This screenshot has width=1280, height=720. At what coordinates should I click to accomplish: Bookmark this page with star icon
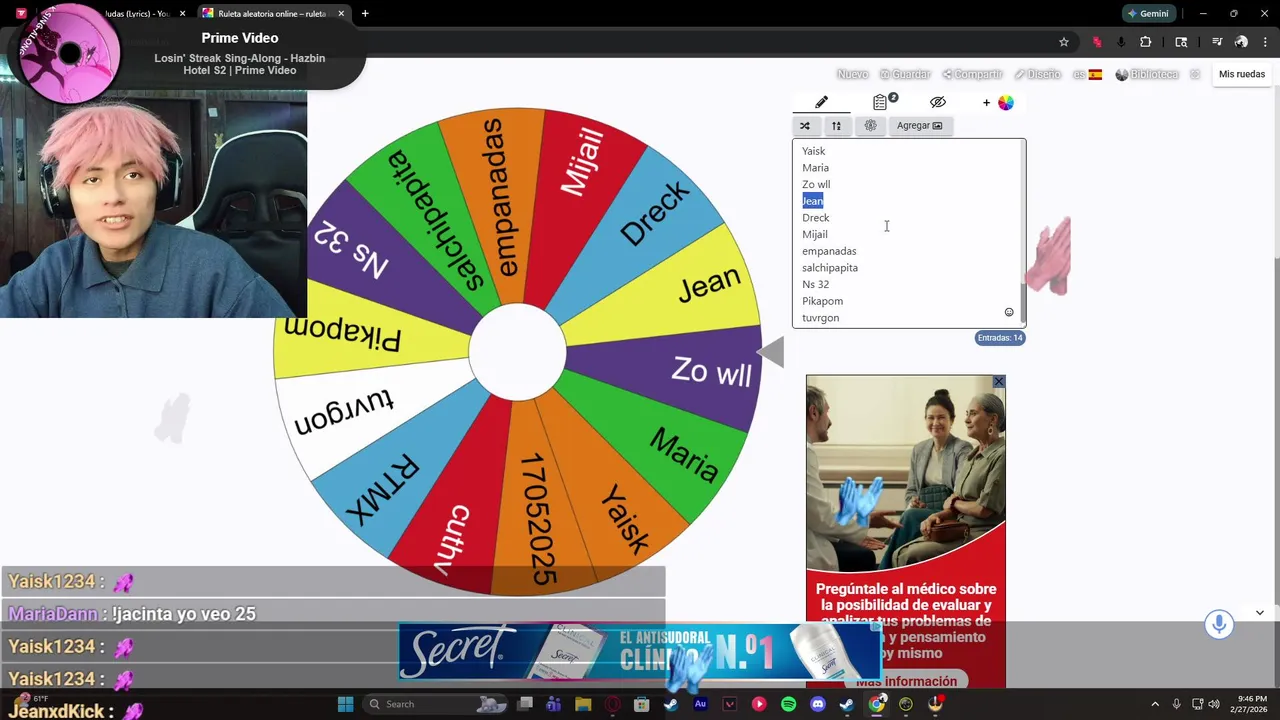[x=1063, y=42]
